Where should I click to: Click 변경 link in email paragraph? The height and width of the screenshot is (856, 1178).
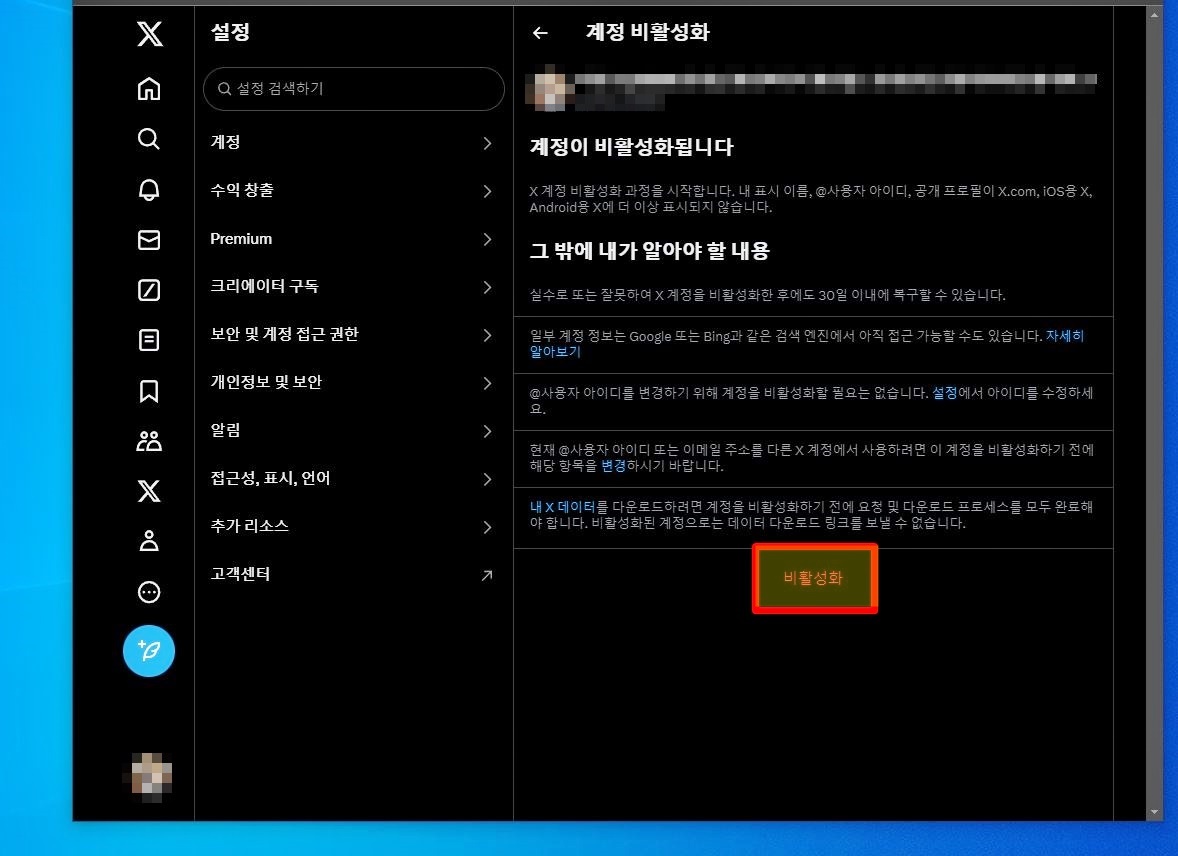[613, 466]
